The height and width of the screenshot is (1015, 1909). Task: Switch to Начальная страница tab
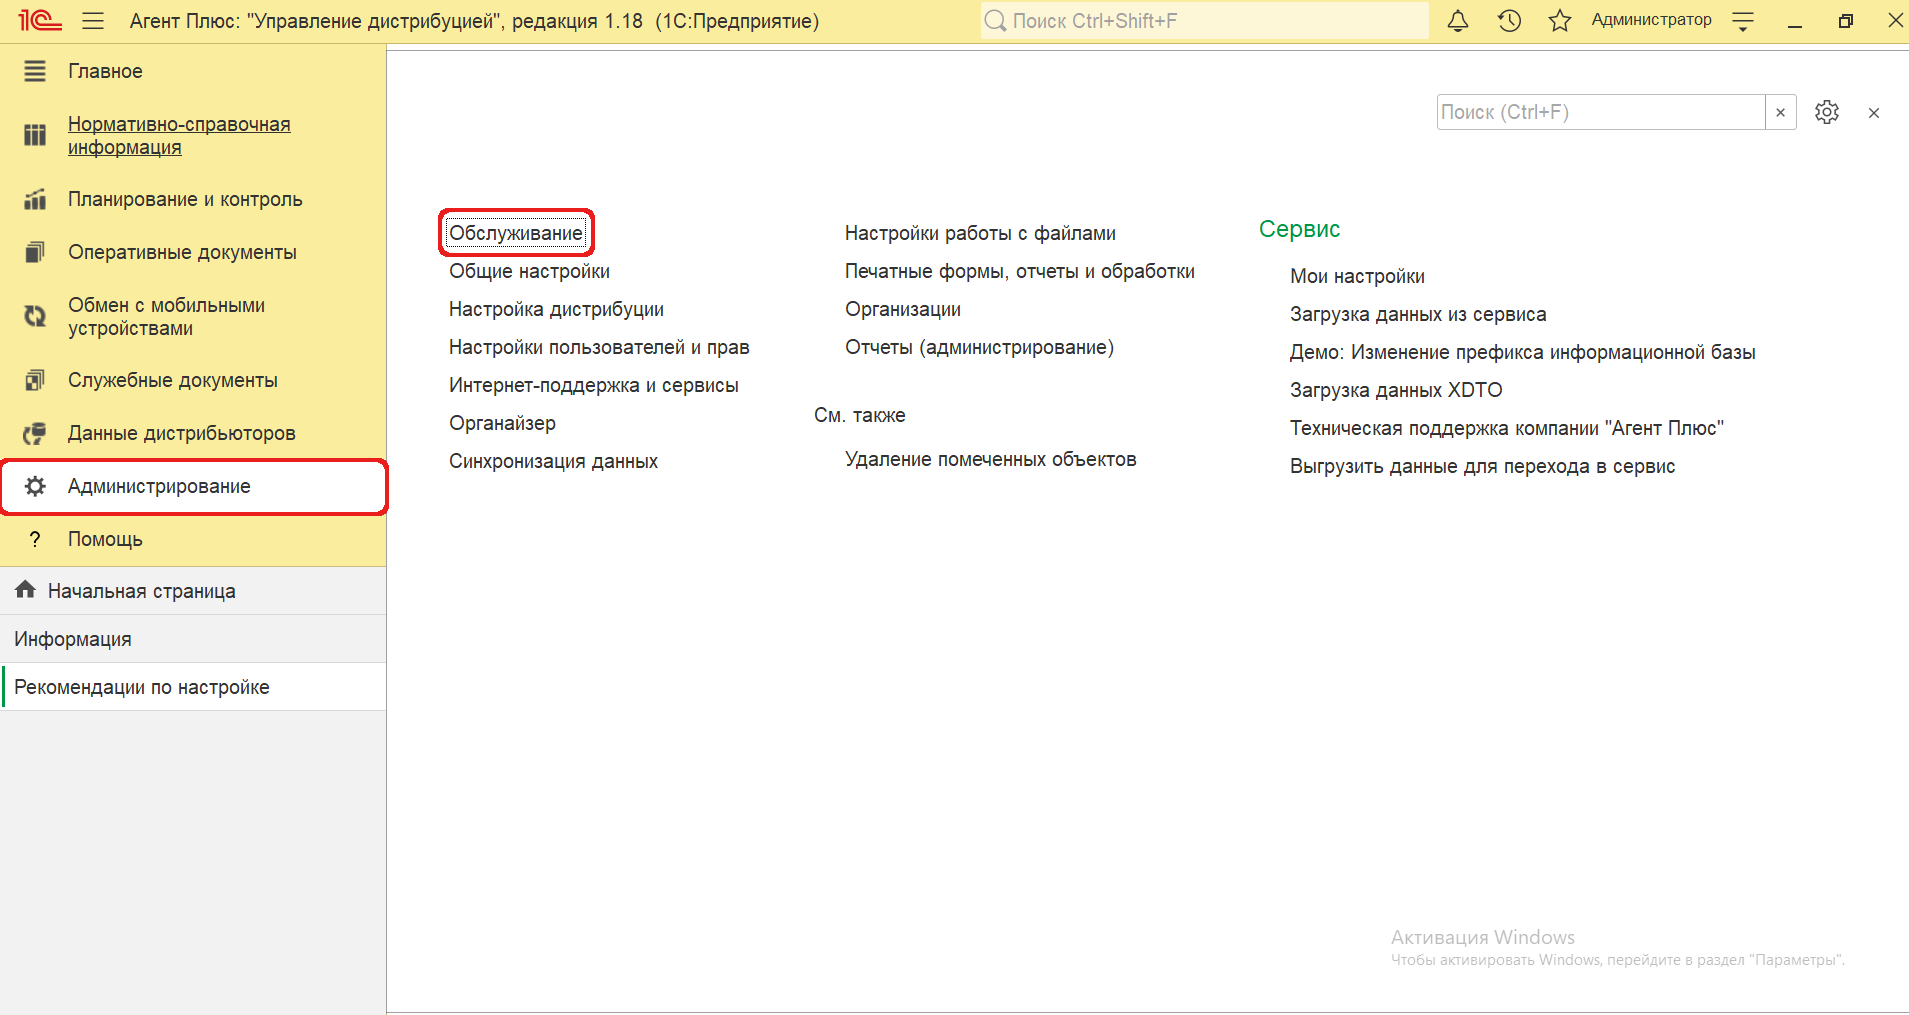pyautogui.click(x=193, y=591)
